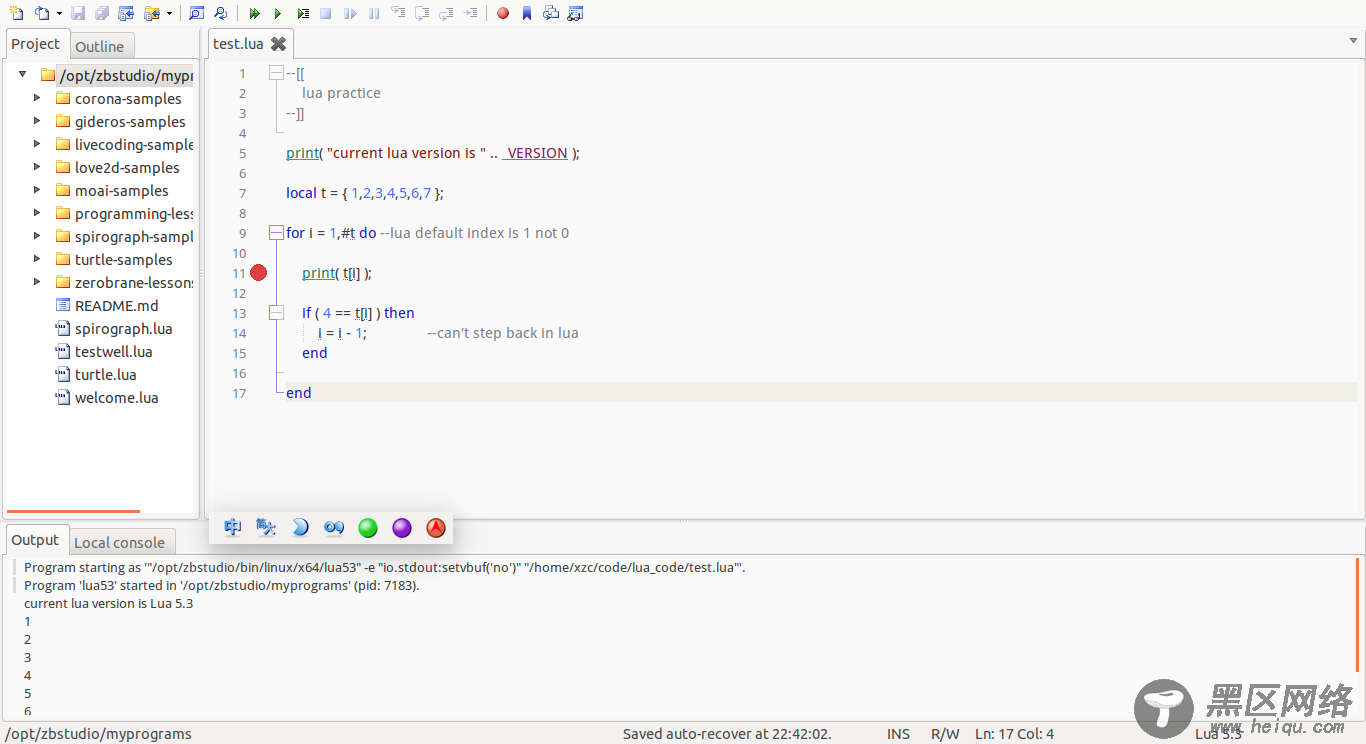Click the Stop process square icon
This screenshot has width=1366, height=744.
pos(326,13)
